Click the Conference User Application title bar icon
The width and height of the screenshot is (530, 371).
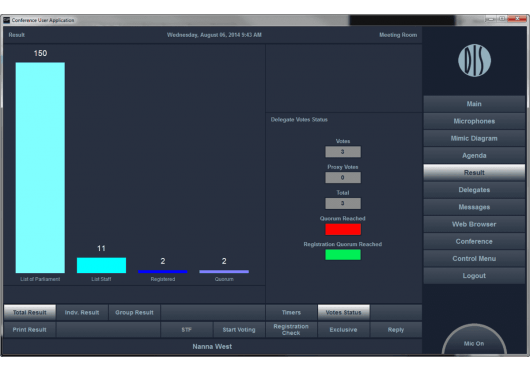point(6,20)
